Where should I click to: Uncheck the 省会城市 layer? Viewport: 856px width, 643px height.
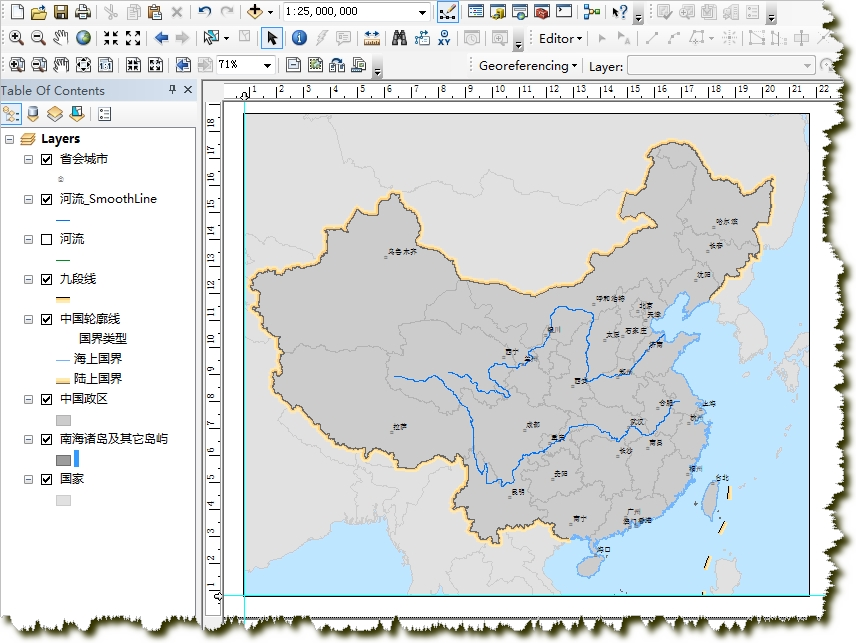(46, 159)
